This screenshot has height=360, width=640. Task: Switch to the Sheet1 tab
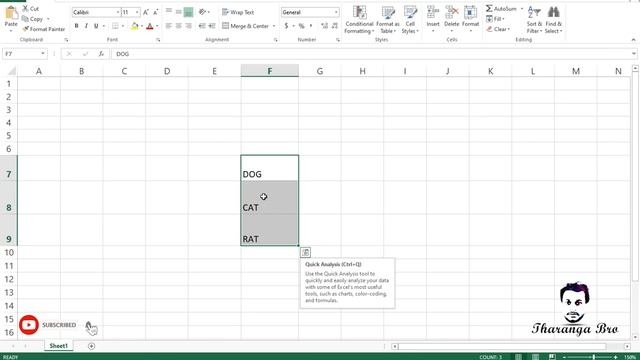click(58, 346)
